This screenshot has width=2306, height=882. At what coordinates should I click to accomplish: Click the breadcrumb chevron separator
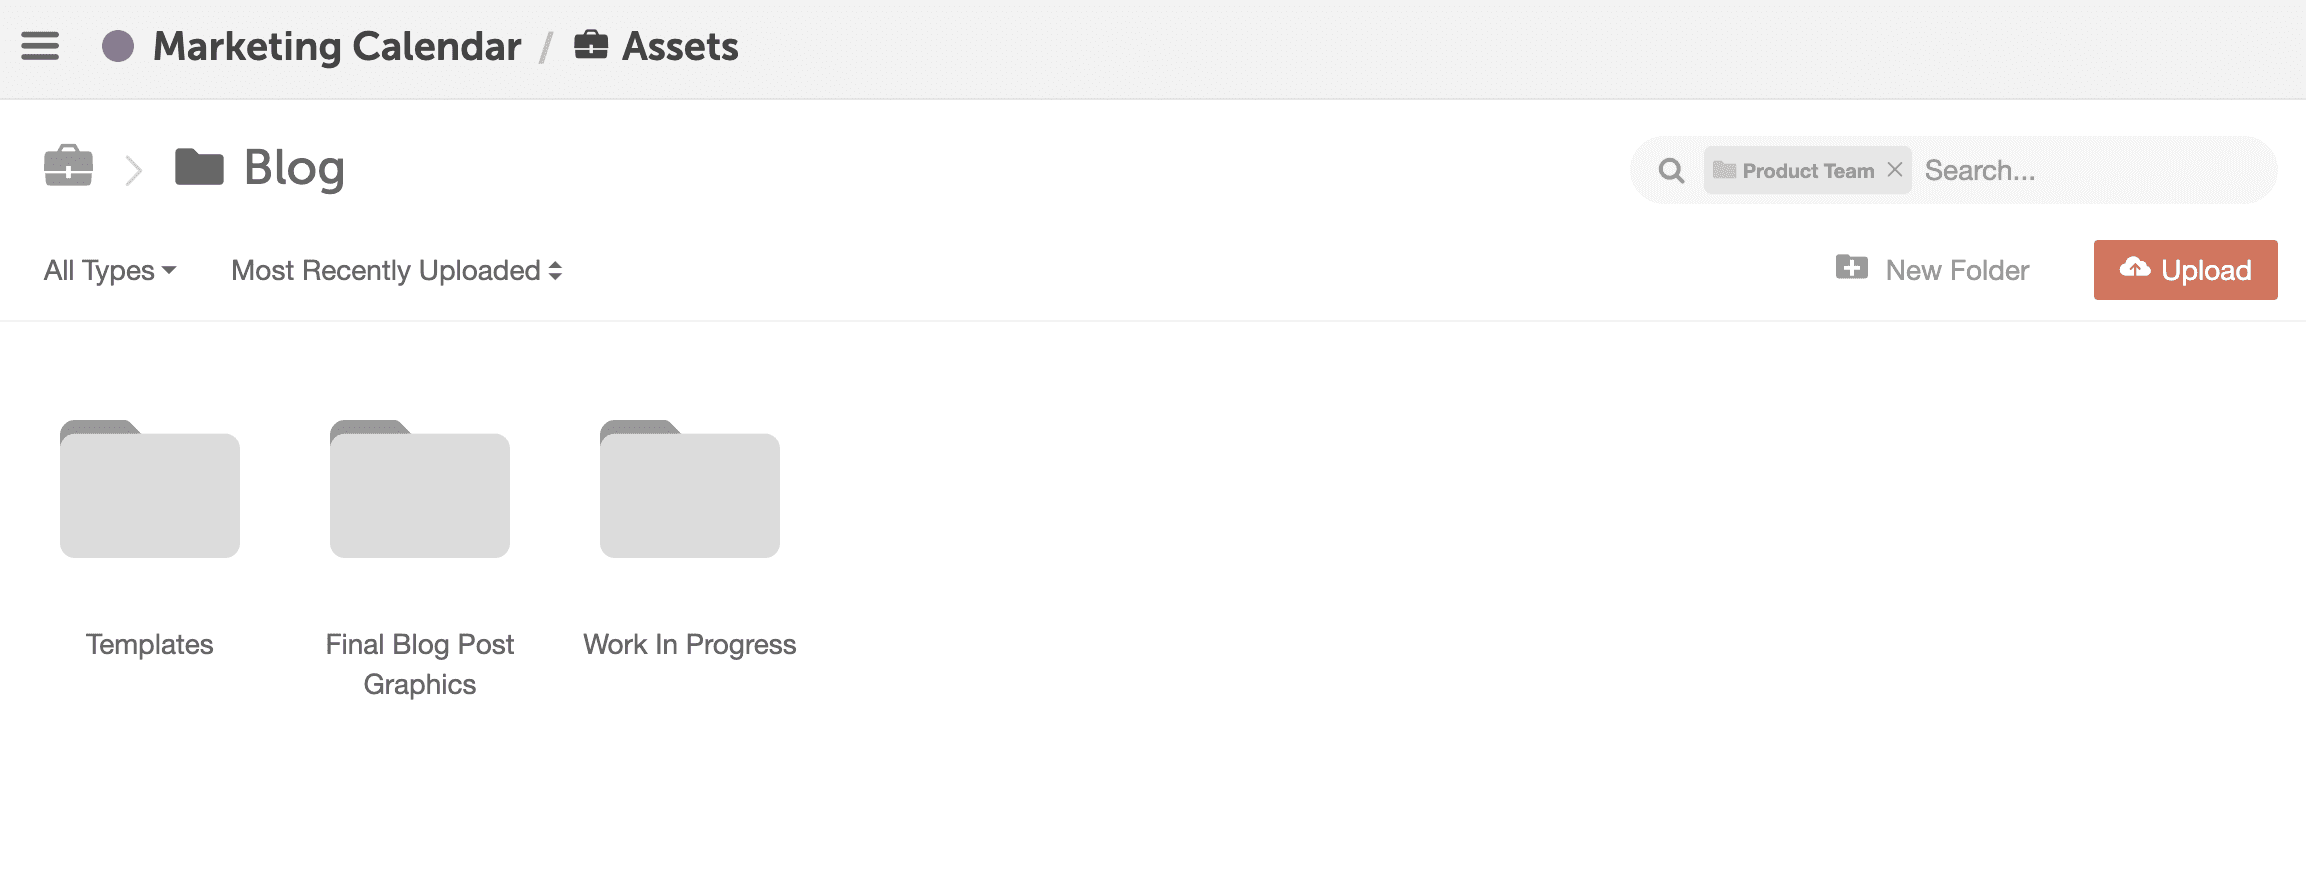(134, 170)
